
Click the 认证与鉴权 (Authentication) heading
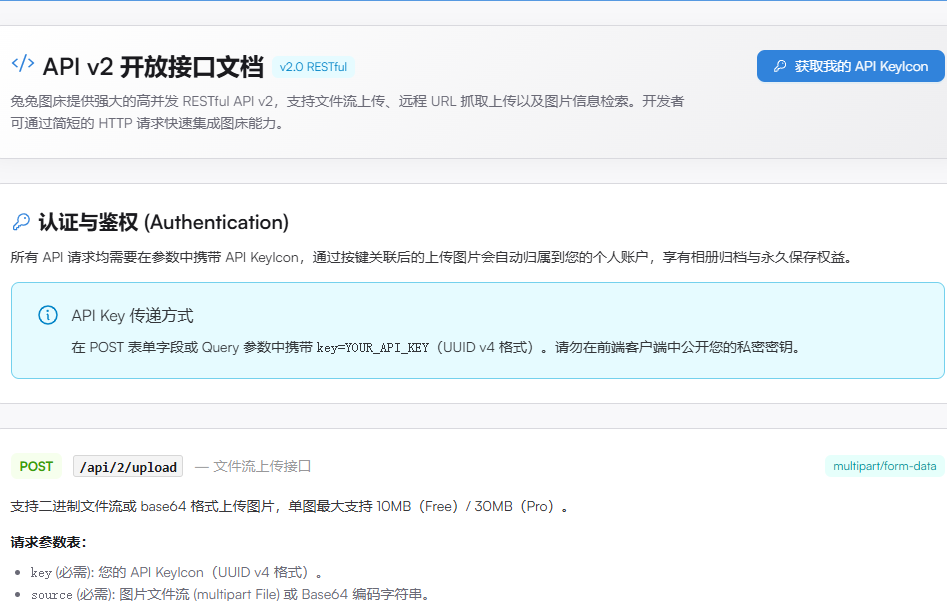[164, 222]
